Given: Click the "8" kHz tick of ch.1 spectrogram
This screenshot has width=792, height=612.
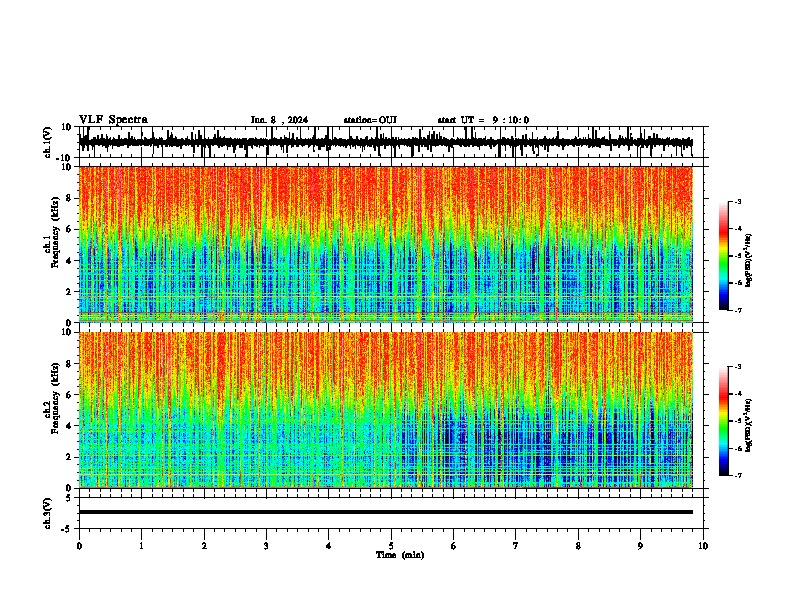Looking at the screenshot, I should (x=69, y=198).
